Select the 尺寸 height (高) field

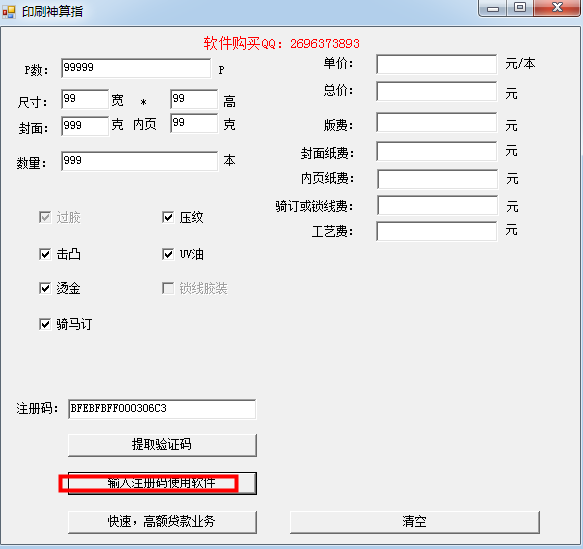coord(194,99)
